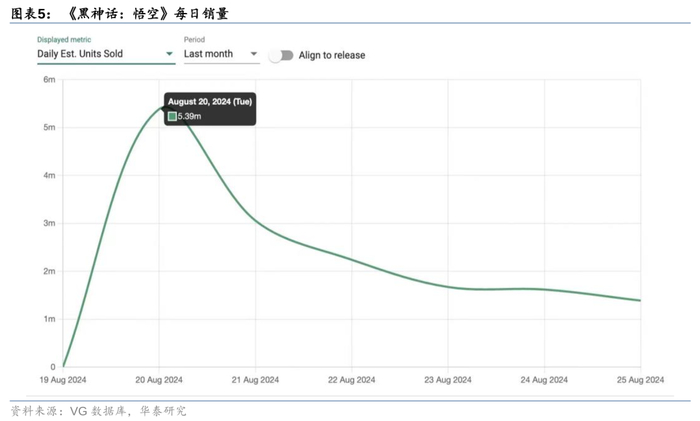Viewport: 700px width, 421px height.
Task: Click the 22 Aug 2024 axis label
Action: pos(352,380)
